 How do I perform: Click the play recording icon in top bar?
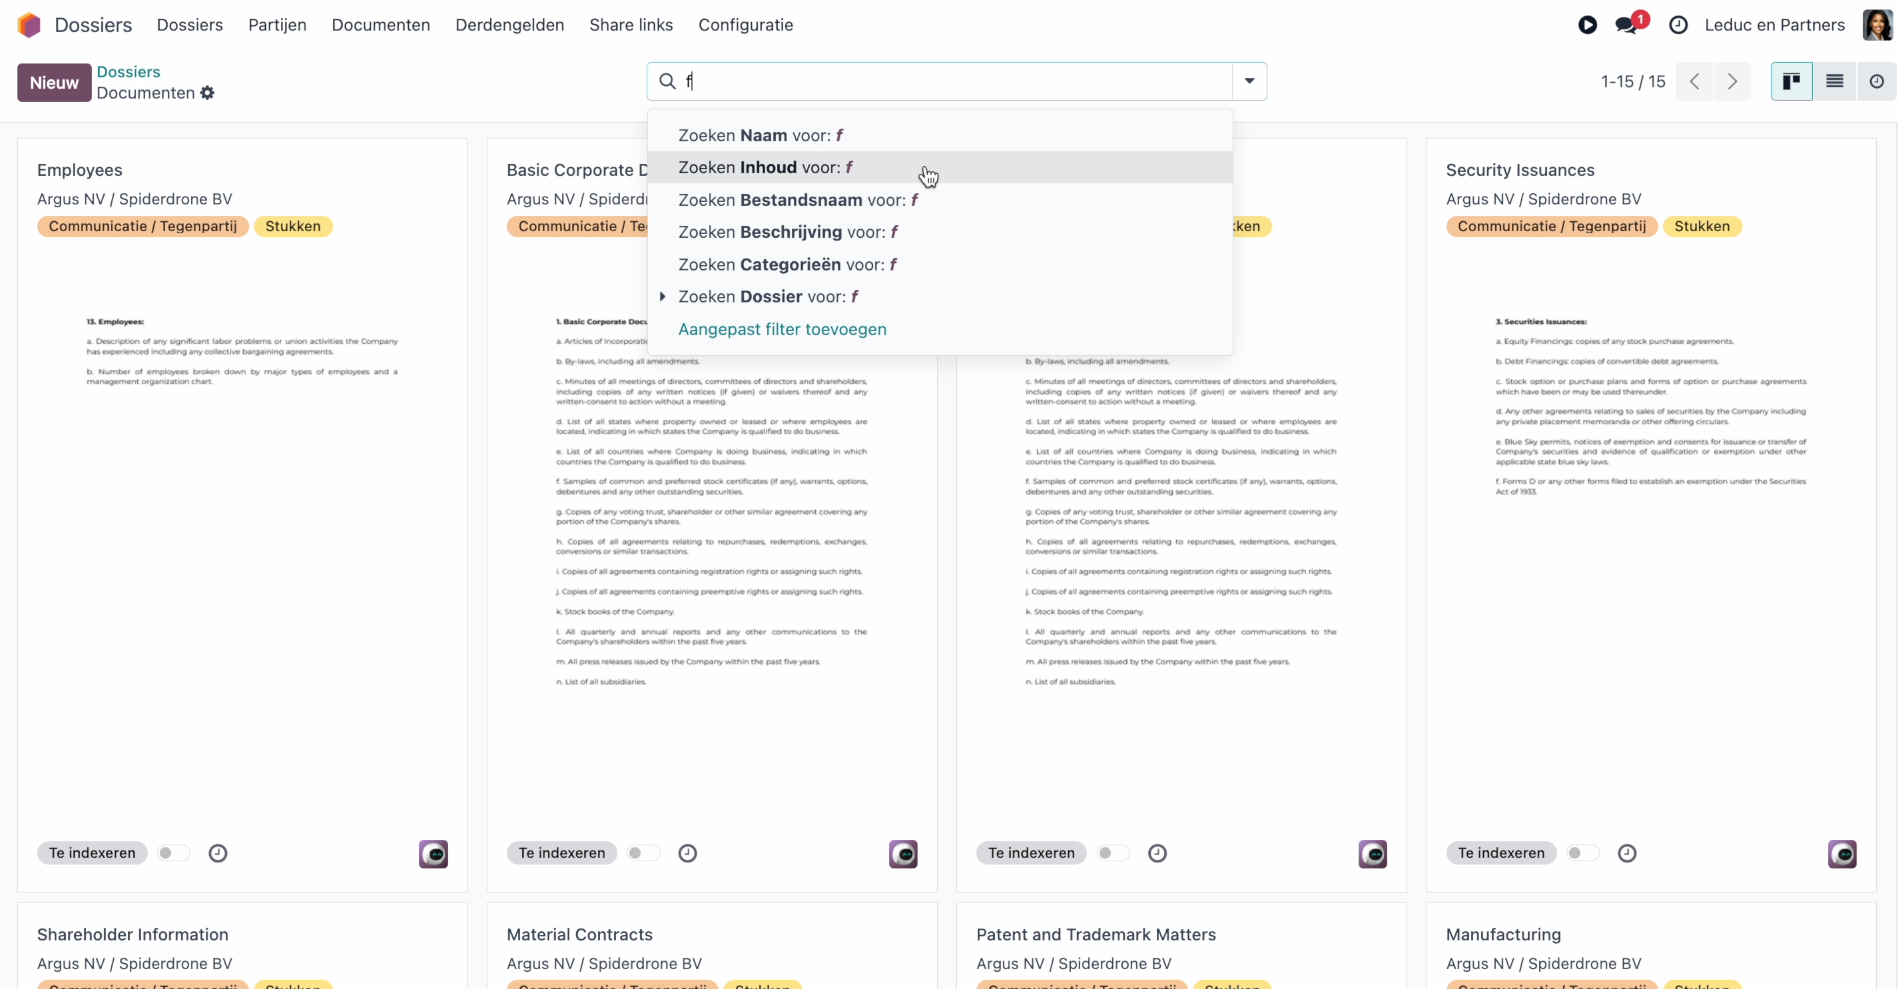[1587, 25]
